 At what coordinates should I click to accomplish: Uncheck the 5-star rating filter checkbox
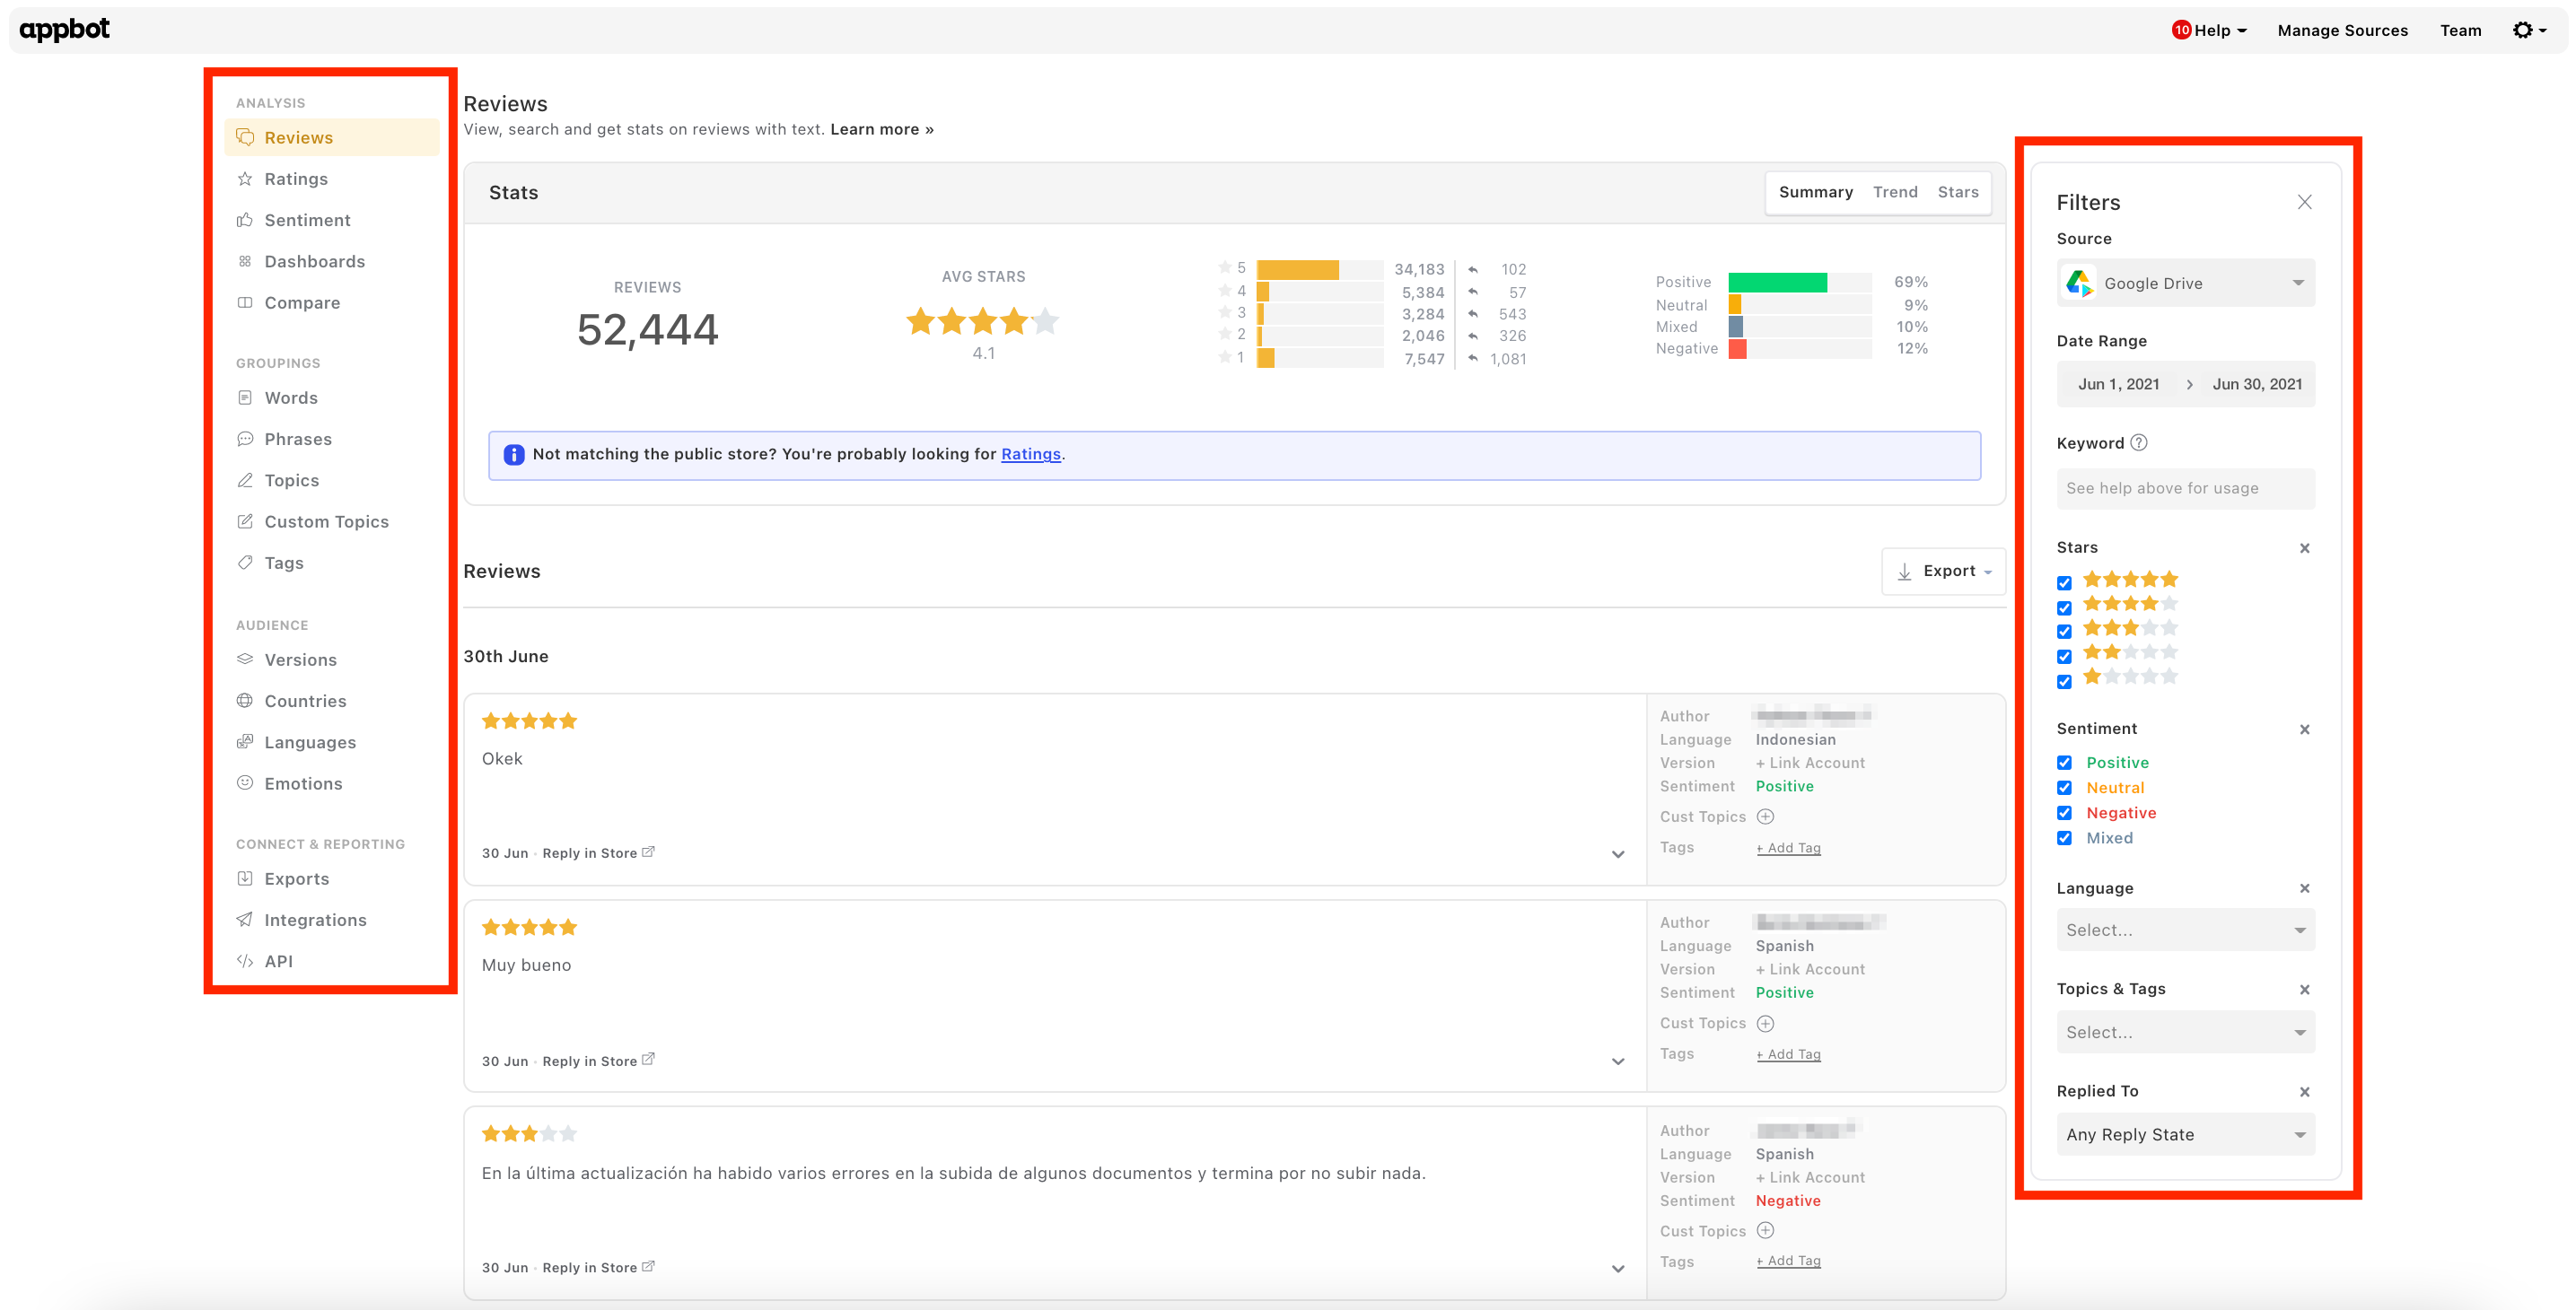click(x=2065, y=582)
